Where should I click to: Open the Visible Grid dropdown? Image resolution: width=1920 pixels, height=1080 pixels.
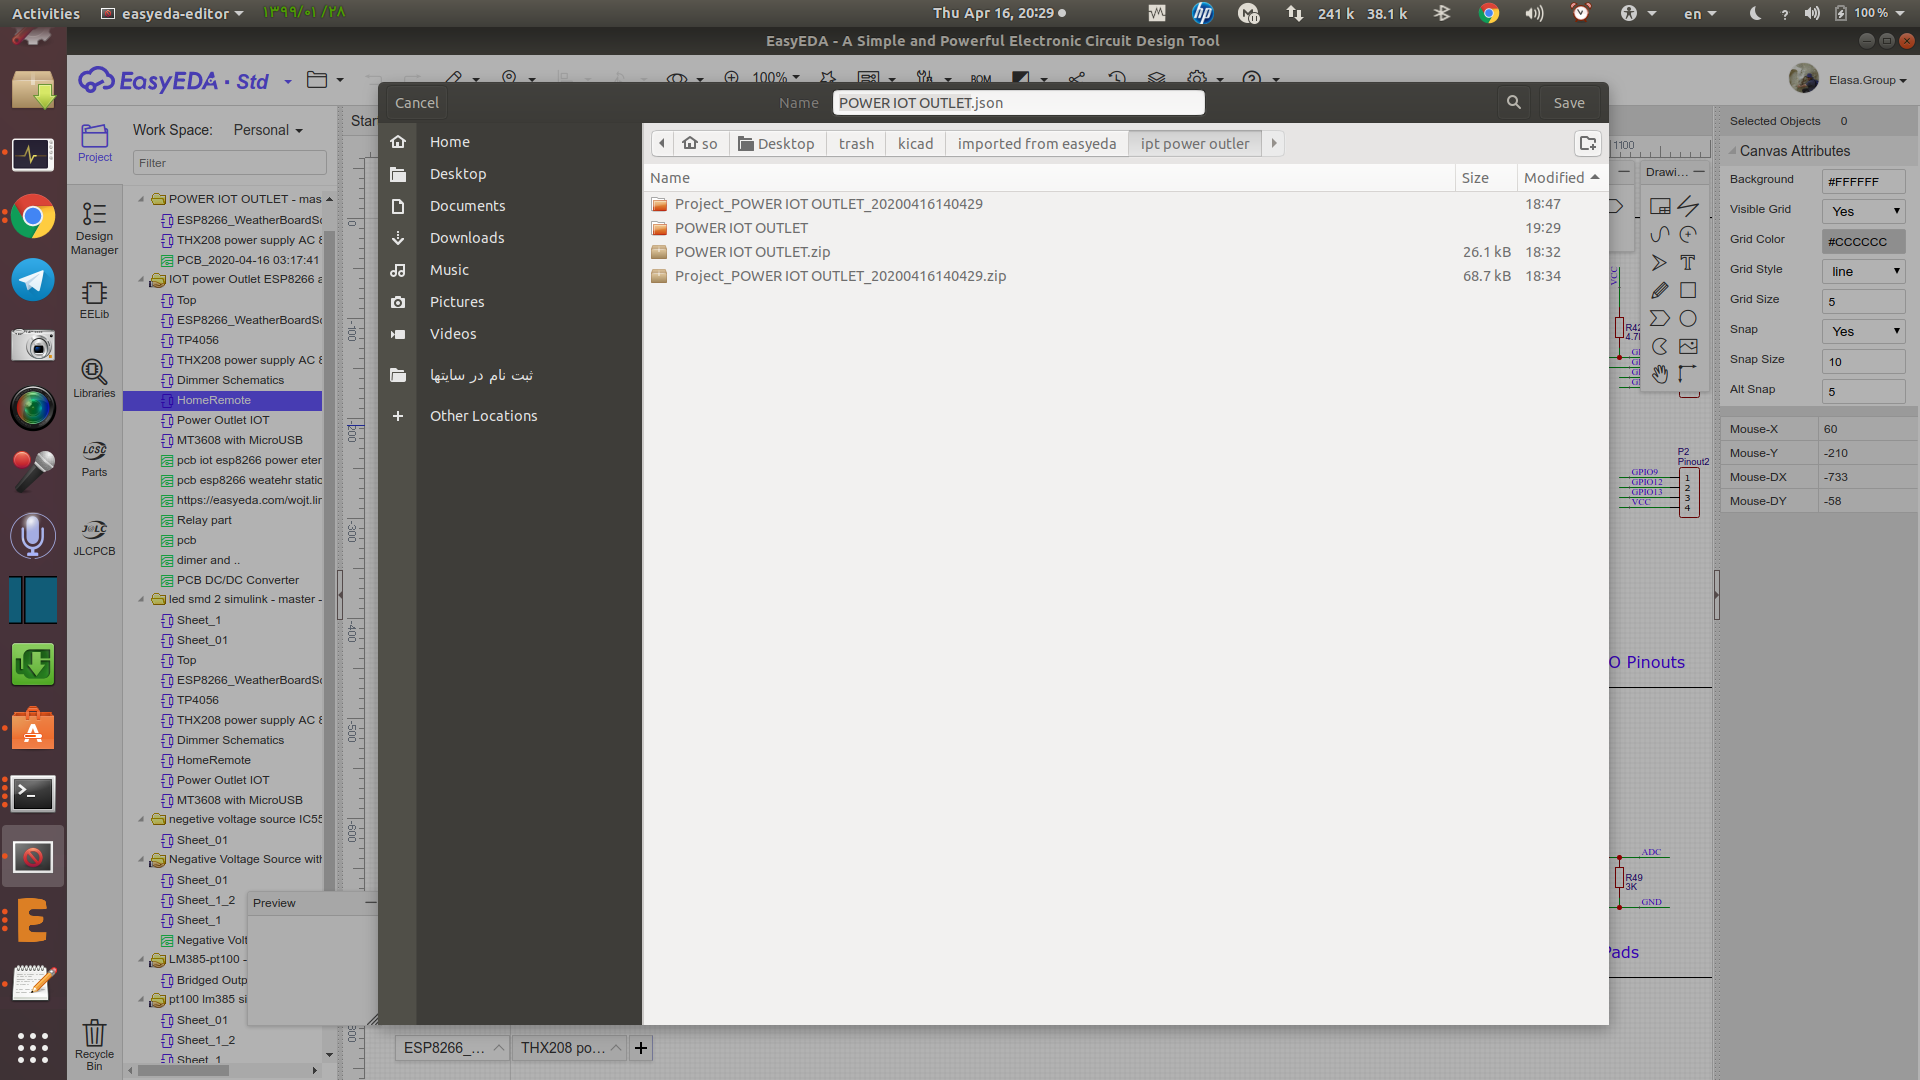(x=1864, y=211)
